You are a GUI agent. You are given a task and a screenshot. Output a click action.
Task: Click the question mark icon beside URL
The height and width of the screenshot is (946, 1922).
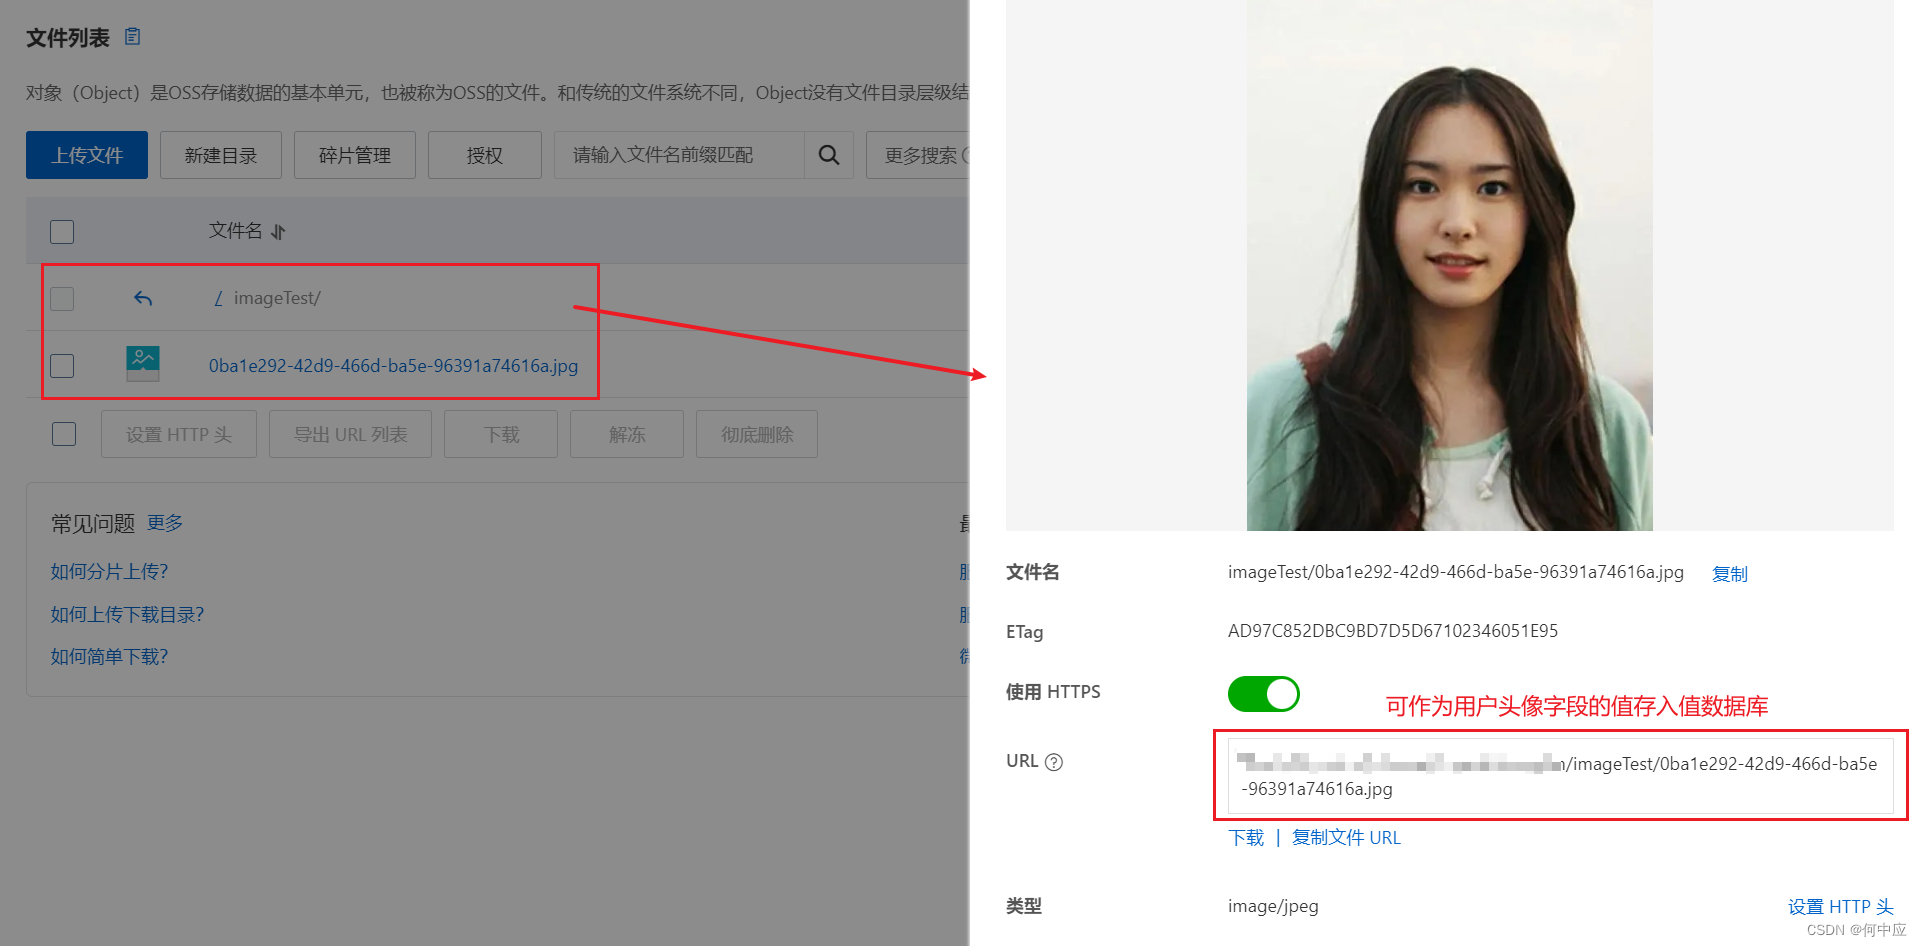click(x=1055, y=762)
